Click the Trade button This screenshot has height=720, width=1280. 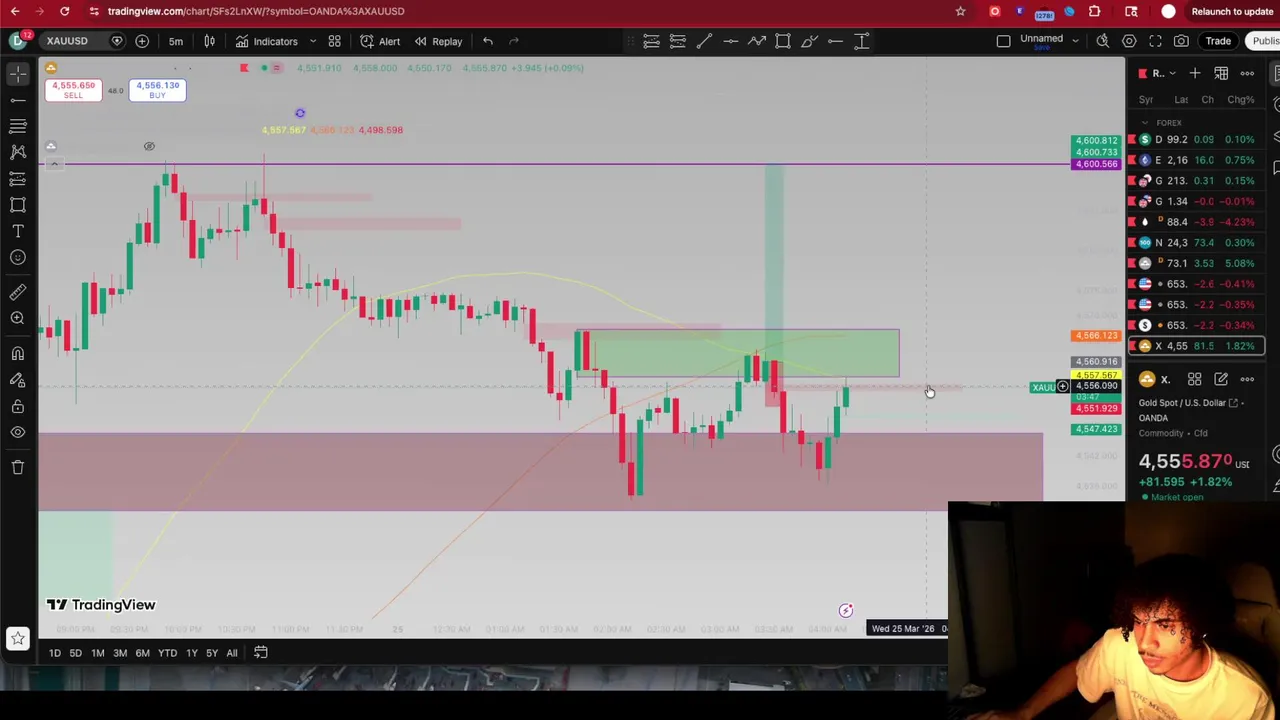click(x=1218, y=41)
